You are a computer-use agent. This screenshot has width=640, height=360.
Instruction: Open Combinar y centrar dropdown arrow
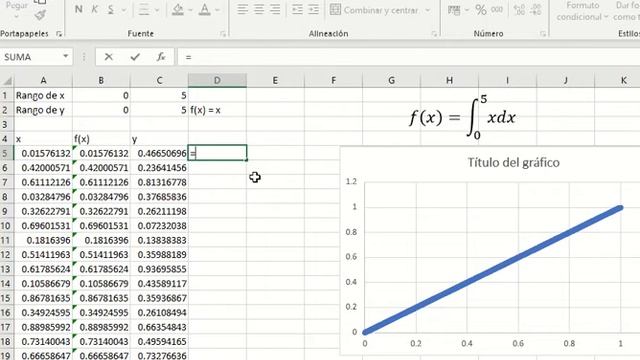pyautogui.click(x=428, y=10)
